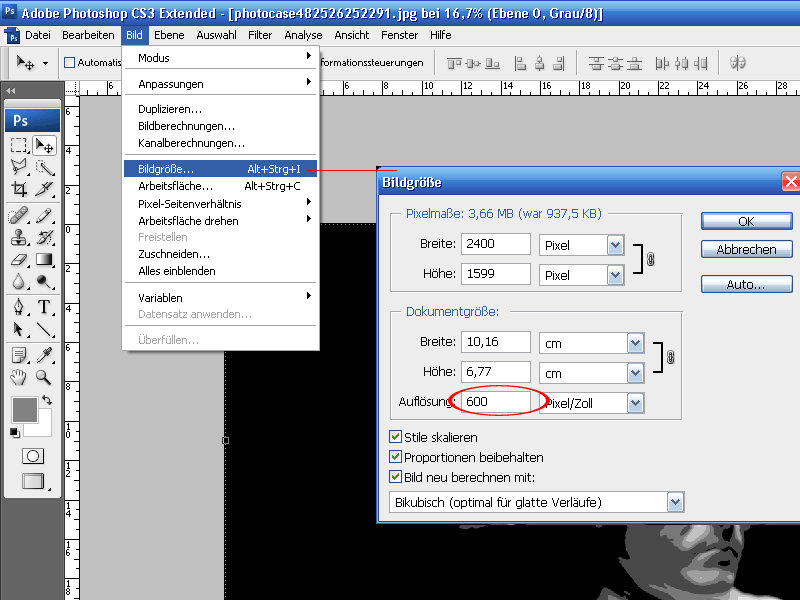Reset default black and white colors
The height and width of the screenshot is (600, 800).
(x=15, y=433)
